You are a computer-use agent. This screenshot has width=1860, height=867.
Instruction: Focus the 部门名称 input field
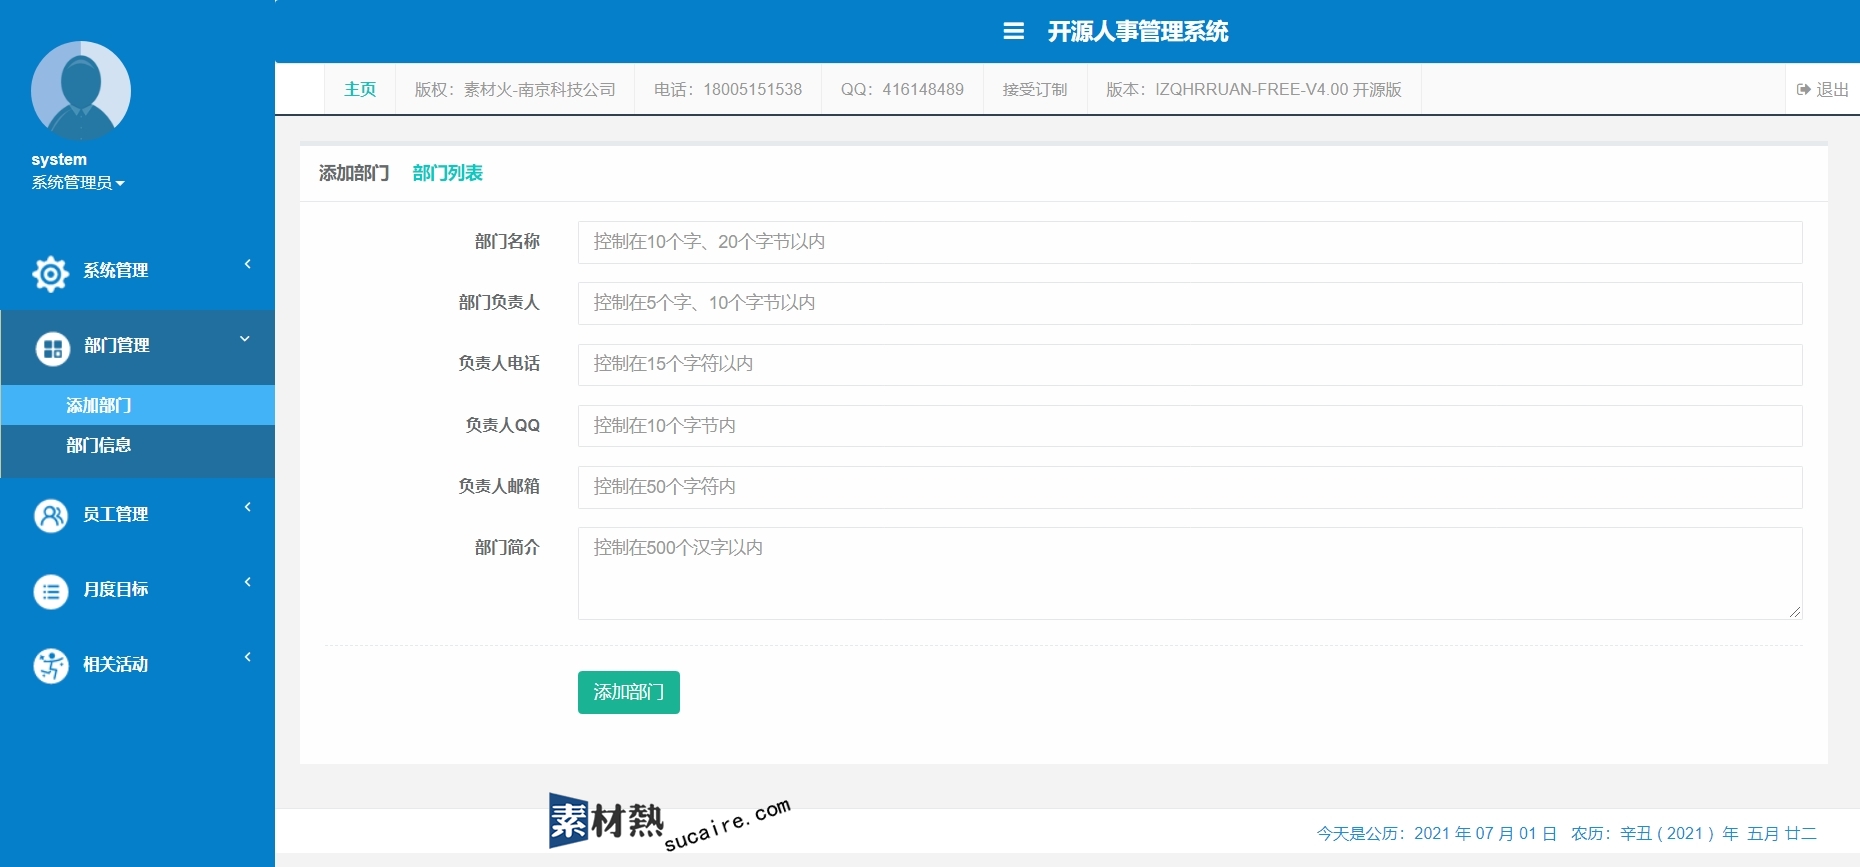pyautogui.click(x=1190, y=242)
